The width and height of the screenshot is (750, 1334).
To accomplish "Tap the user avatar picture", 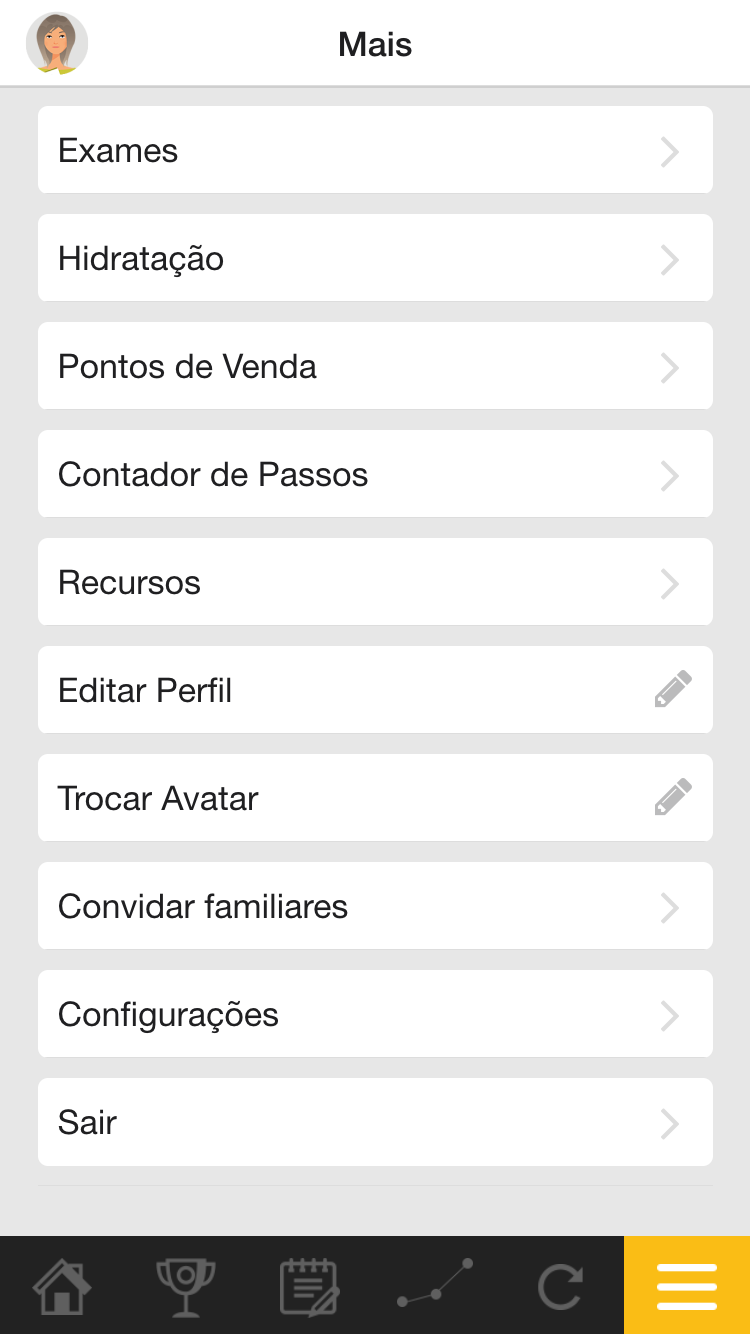I will pyautogui.click(x=57, y=44).
